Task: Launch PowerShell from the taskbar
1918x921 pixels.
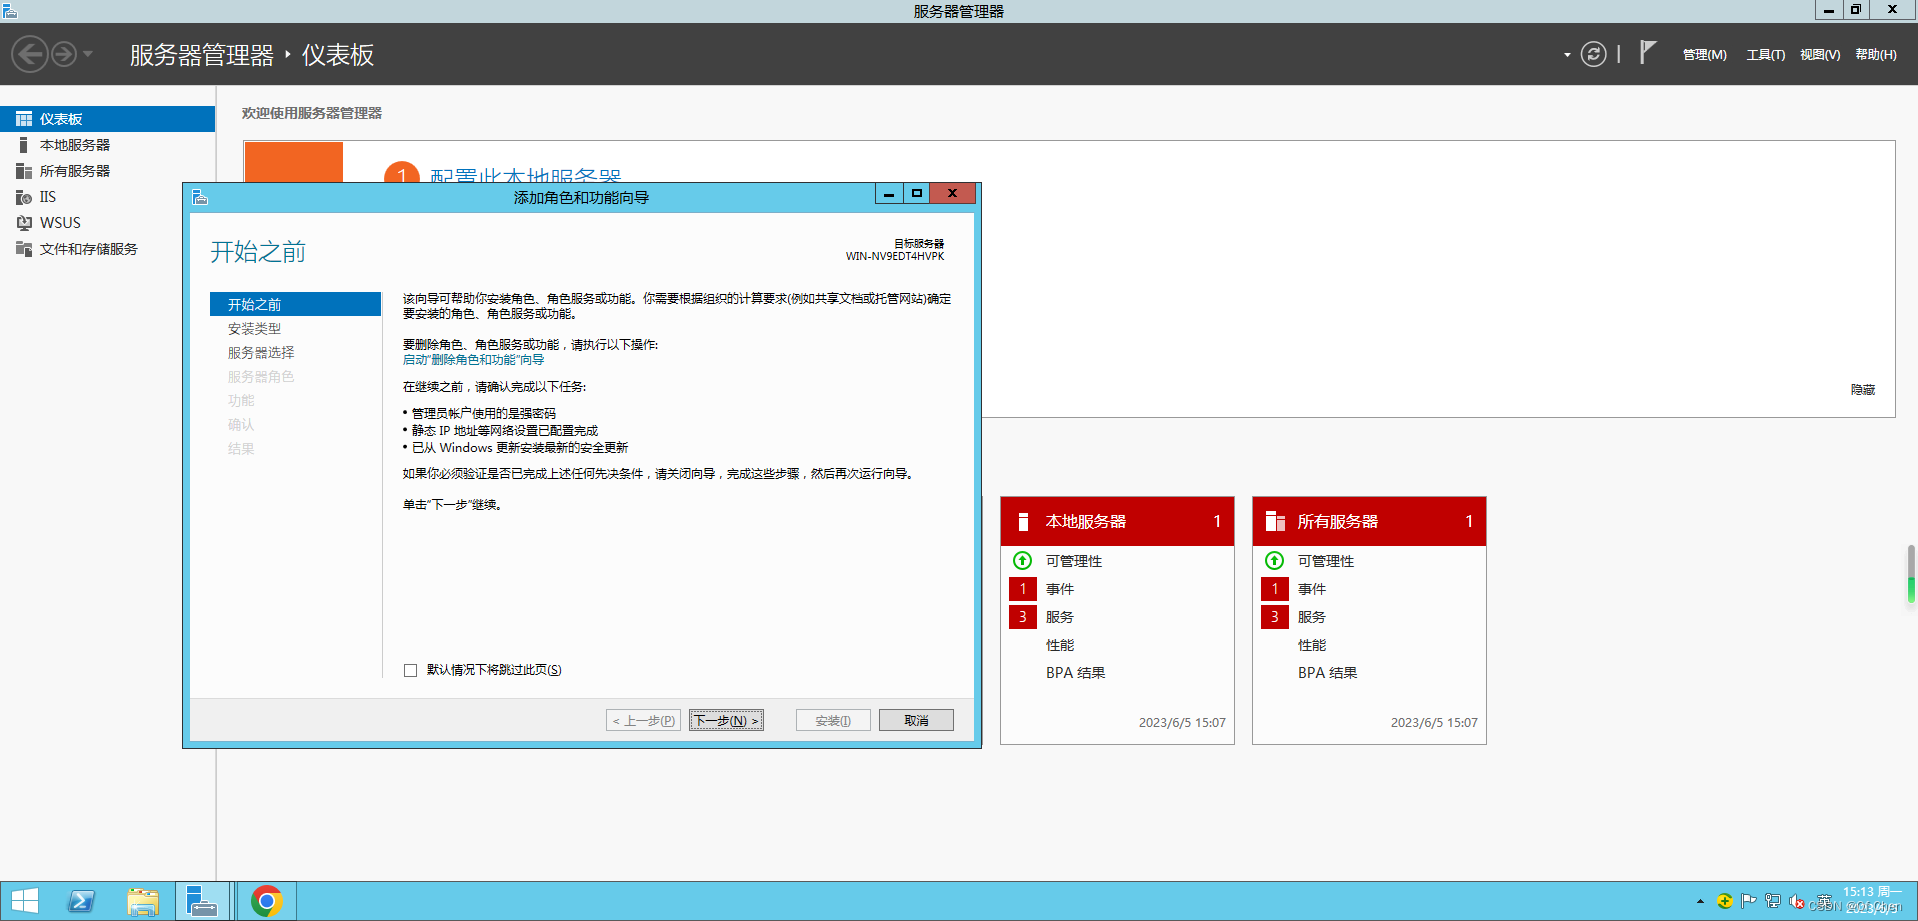Action: pos(82,901)
